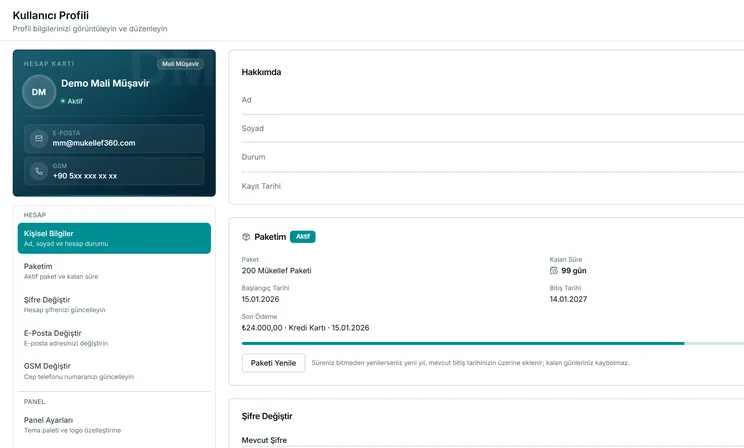Click the Paketi Yenile button

273,363
